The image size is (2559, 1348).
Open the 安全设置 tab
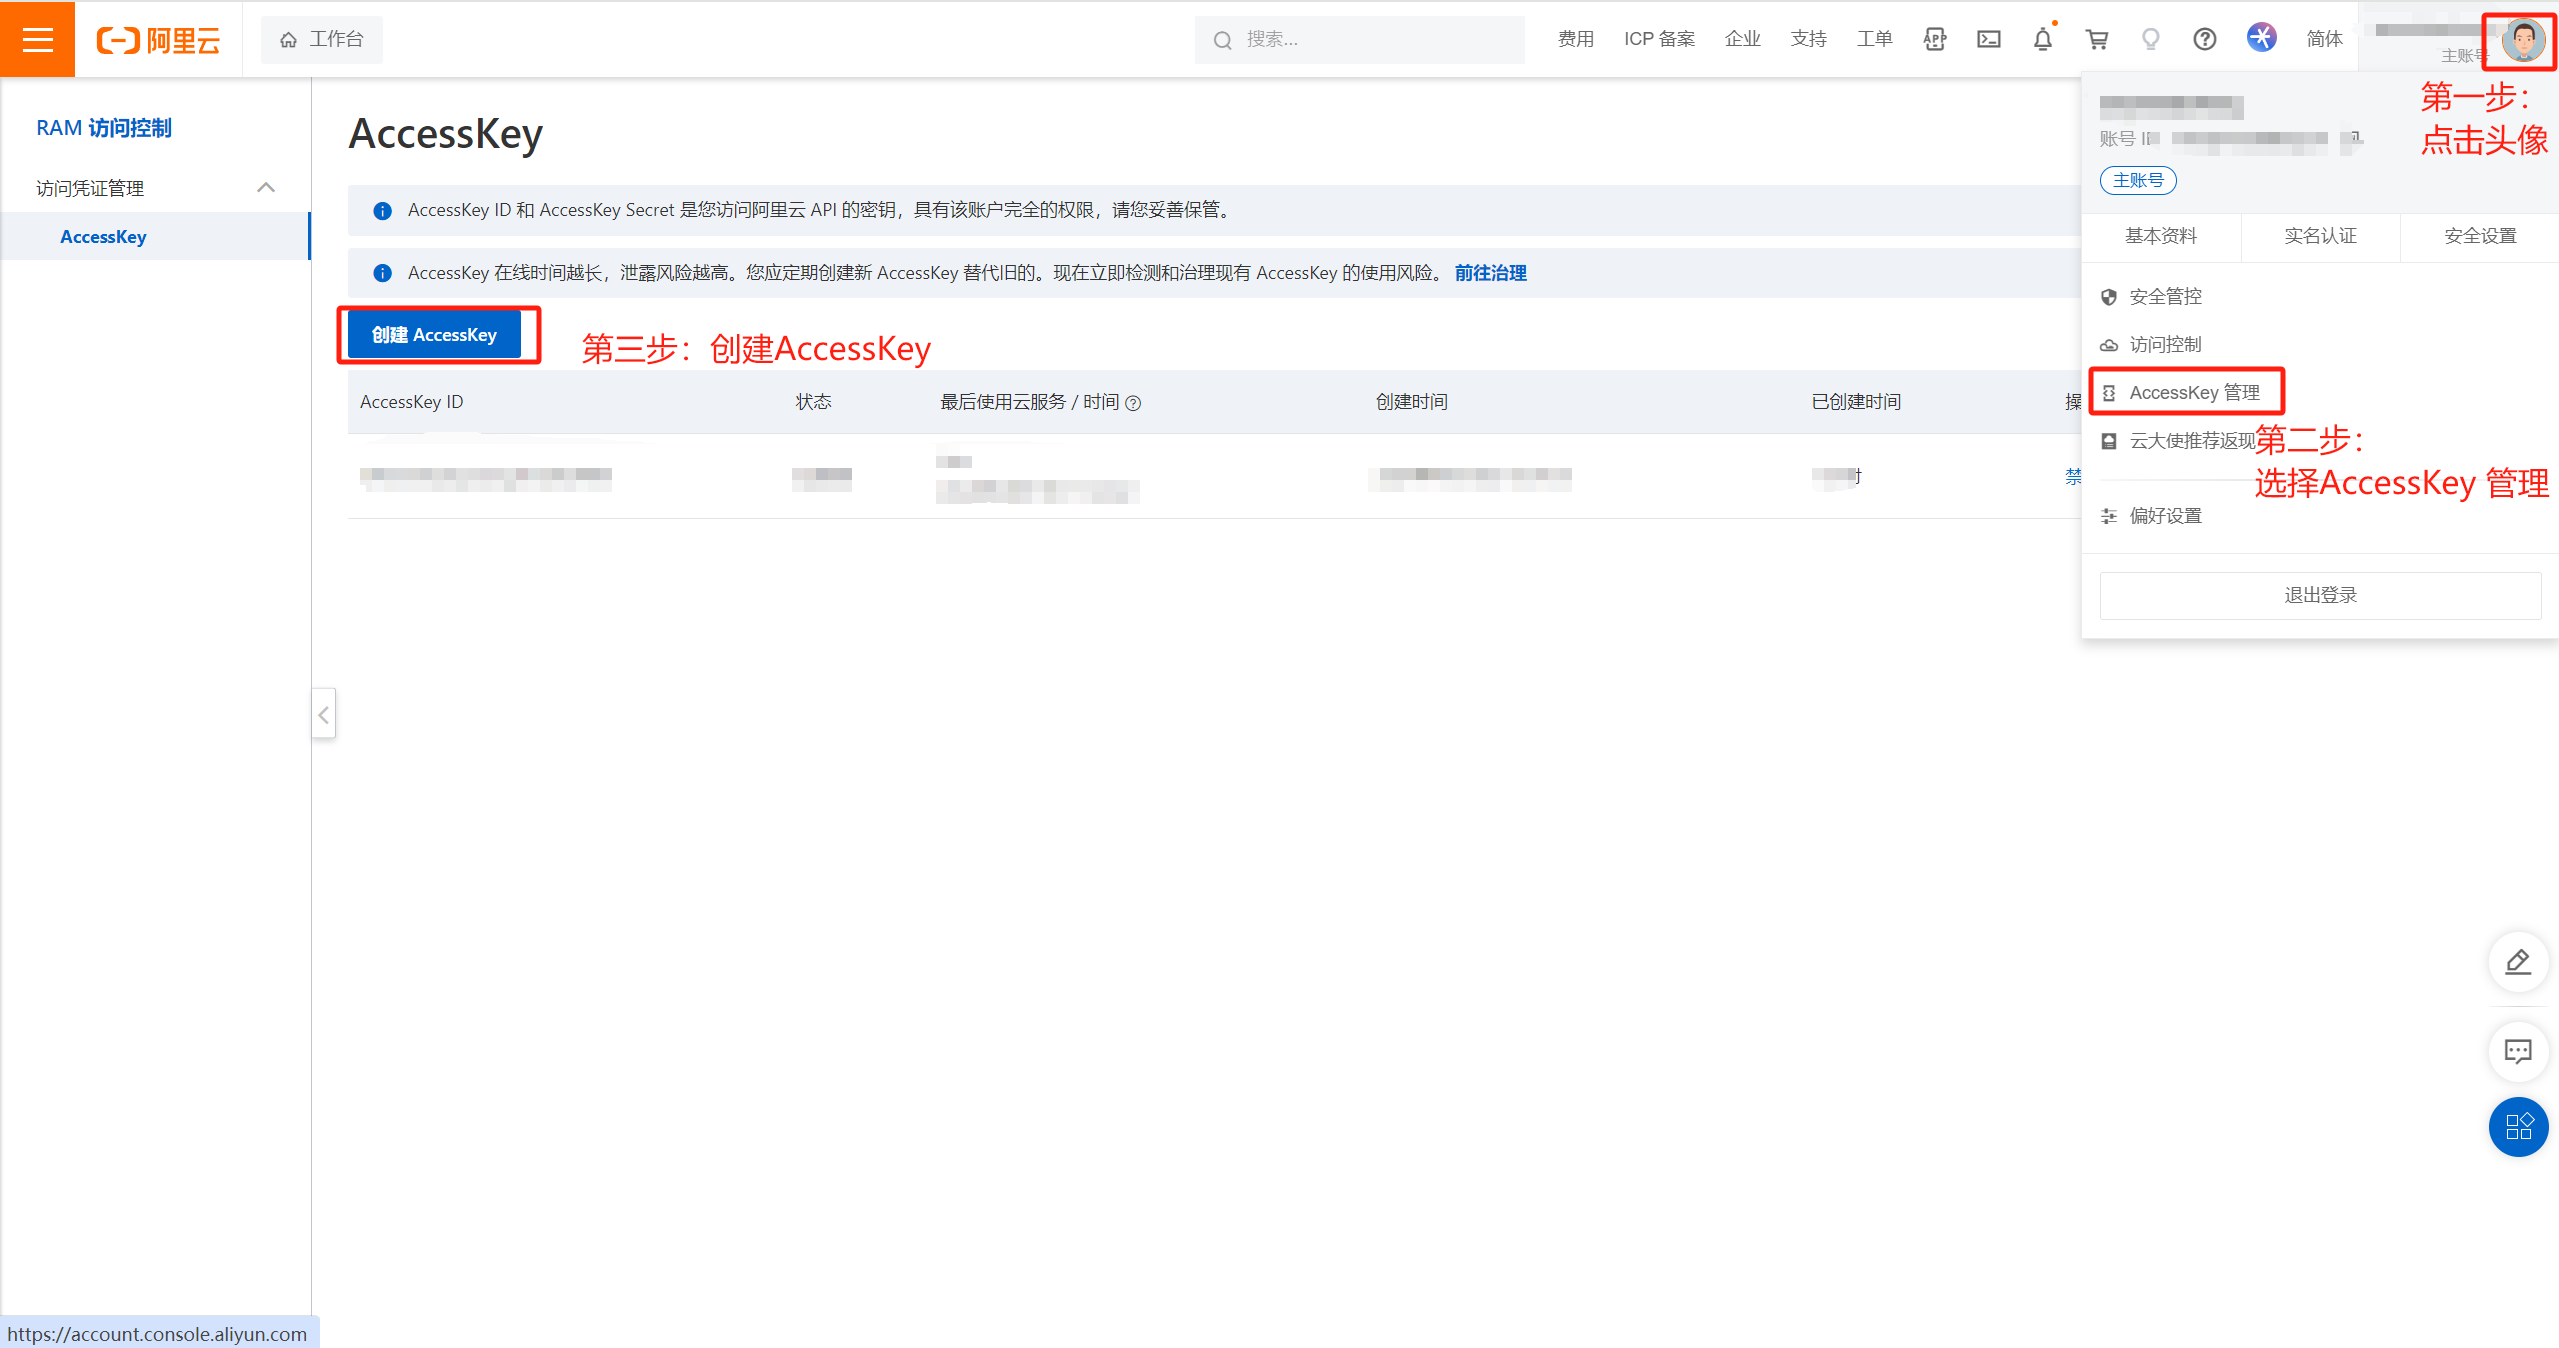click(x=2480, y=236)
